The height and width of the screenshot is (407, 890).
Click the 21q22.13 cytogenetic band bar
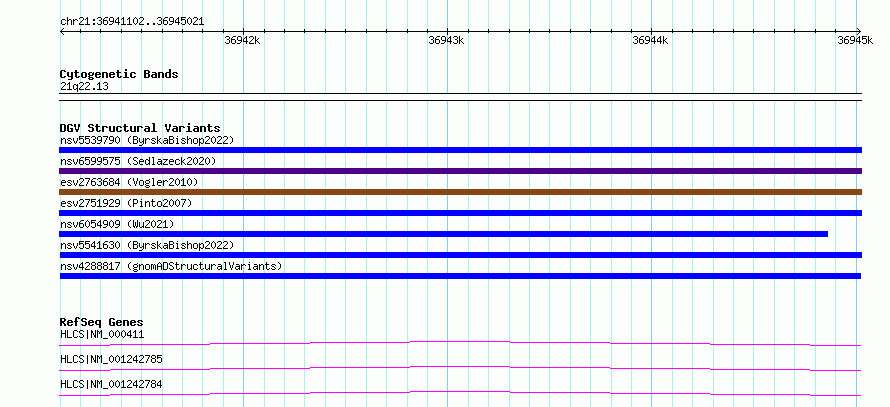point(460,97)
